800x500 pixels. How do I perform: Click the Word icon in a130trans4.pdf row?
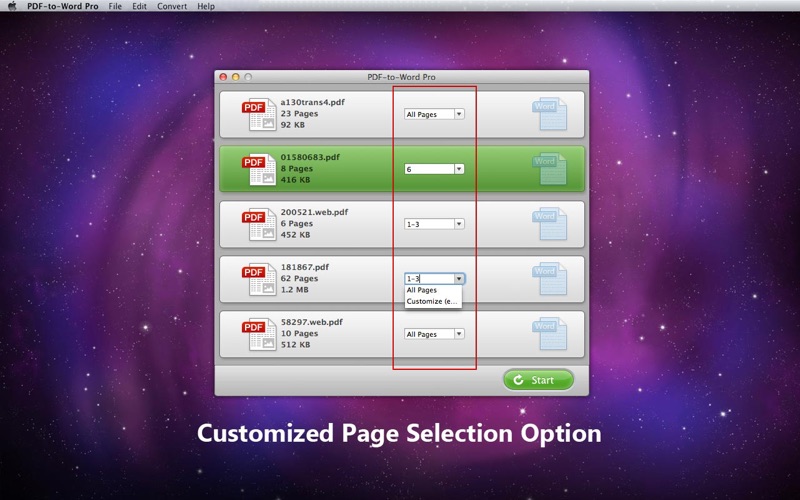click(549, 114)
